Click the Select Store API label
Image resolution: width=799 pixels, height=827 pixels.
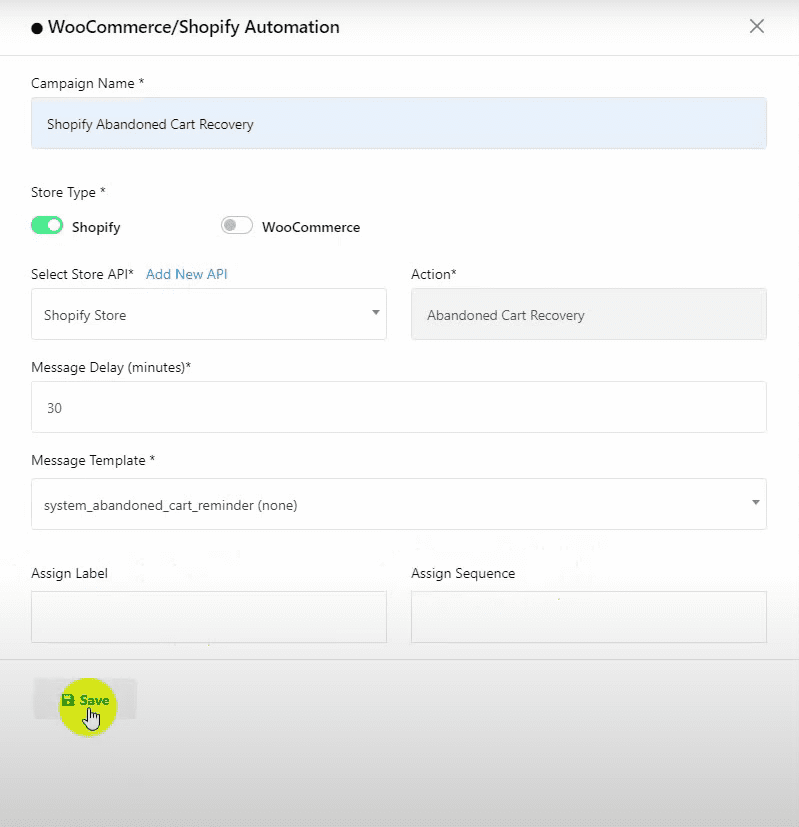point(82,274)
